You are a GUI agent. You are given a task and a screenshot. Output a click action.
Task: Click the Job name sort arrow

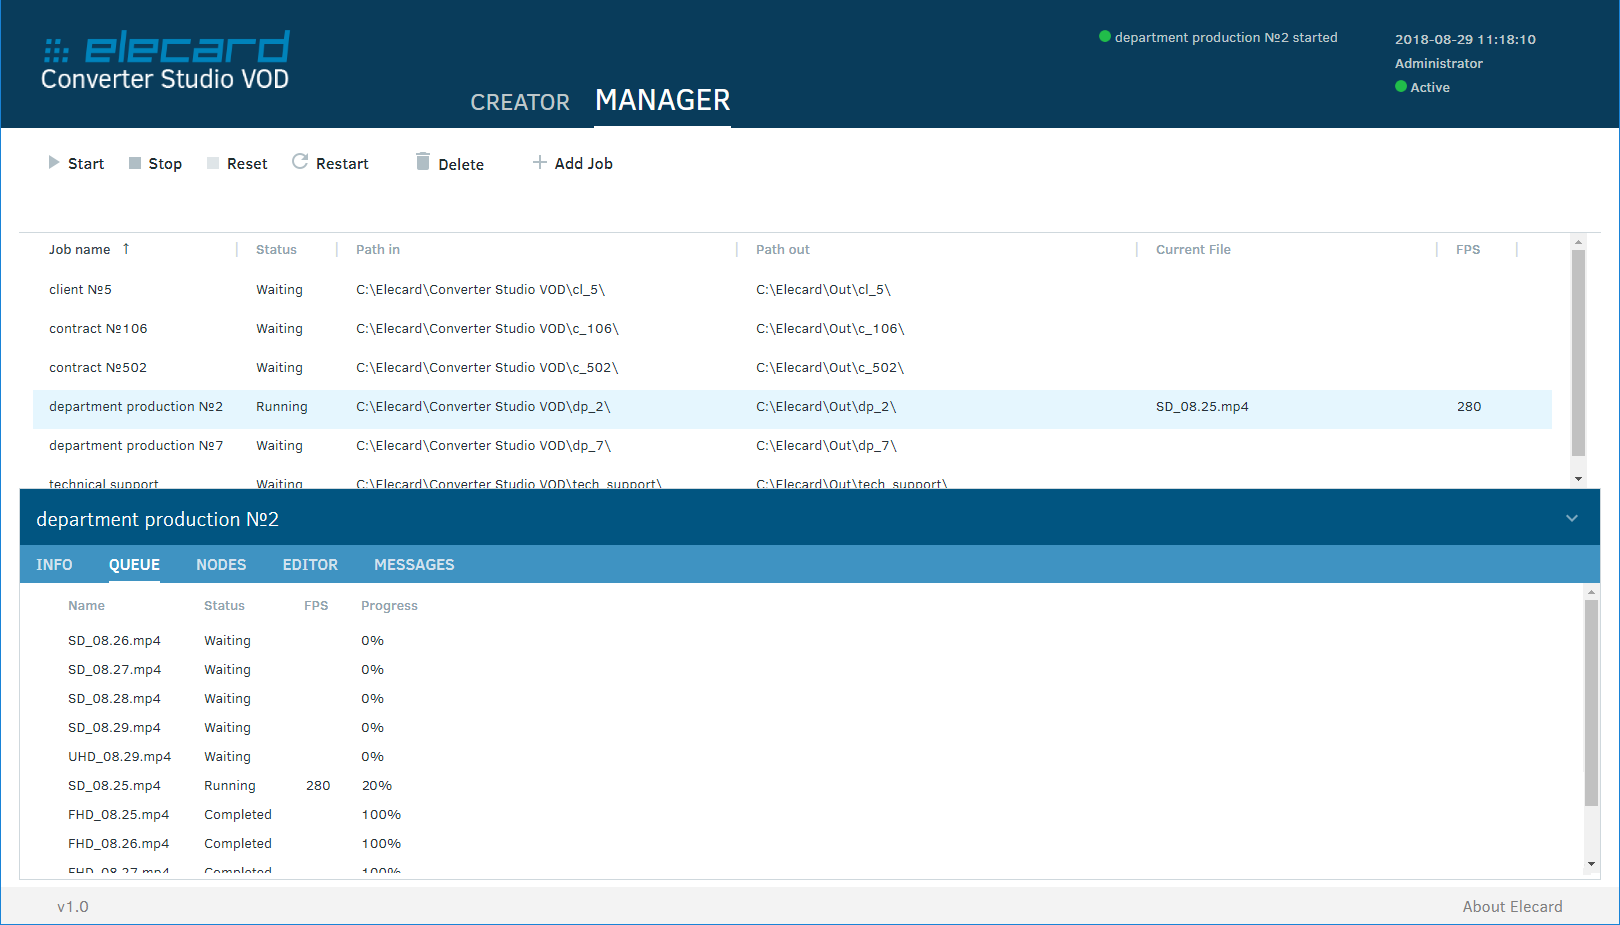pos(126,249)
